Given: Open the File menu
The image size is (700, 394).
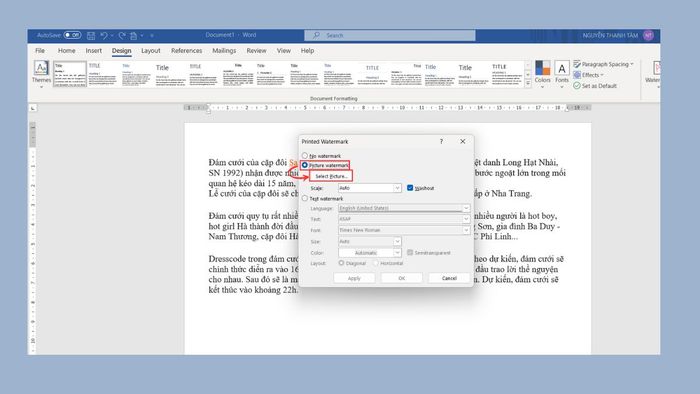Looking at the screenshot, I should pyautogui.click(x=40, y=51).
